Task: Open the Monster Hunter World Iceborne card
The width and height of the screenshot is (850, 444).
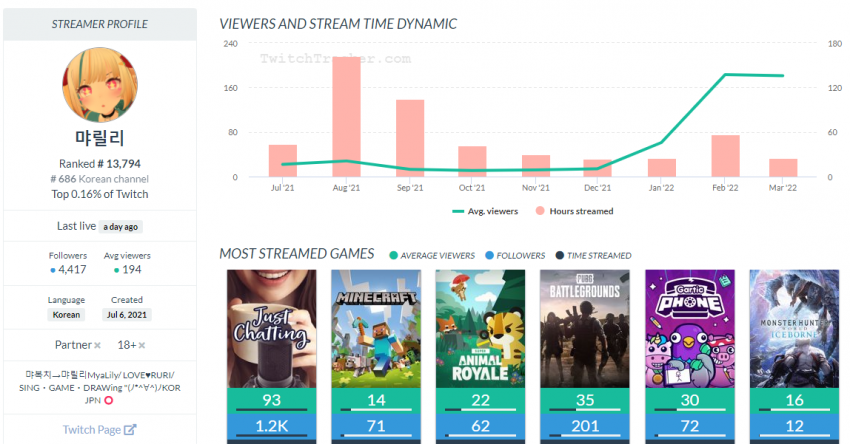Action: pos(794,329)
